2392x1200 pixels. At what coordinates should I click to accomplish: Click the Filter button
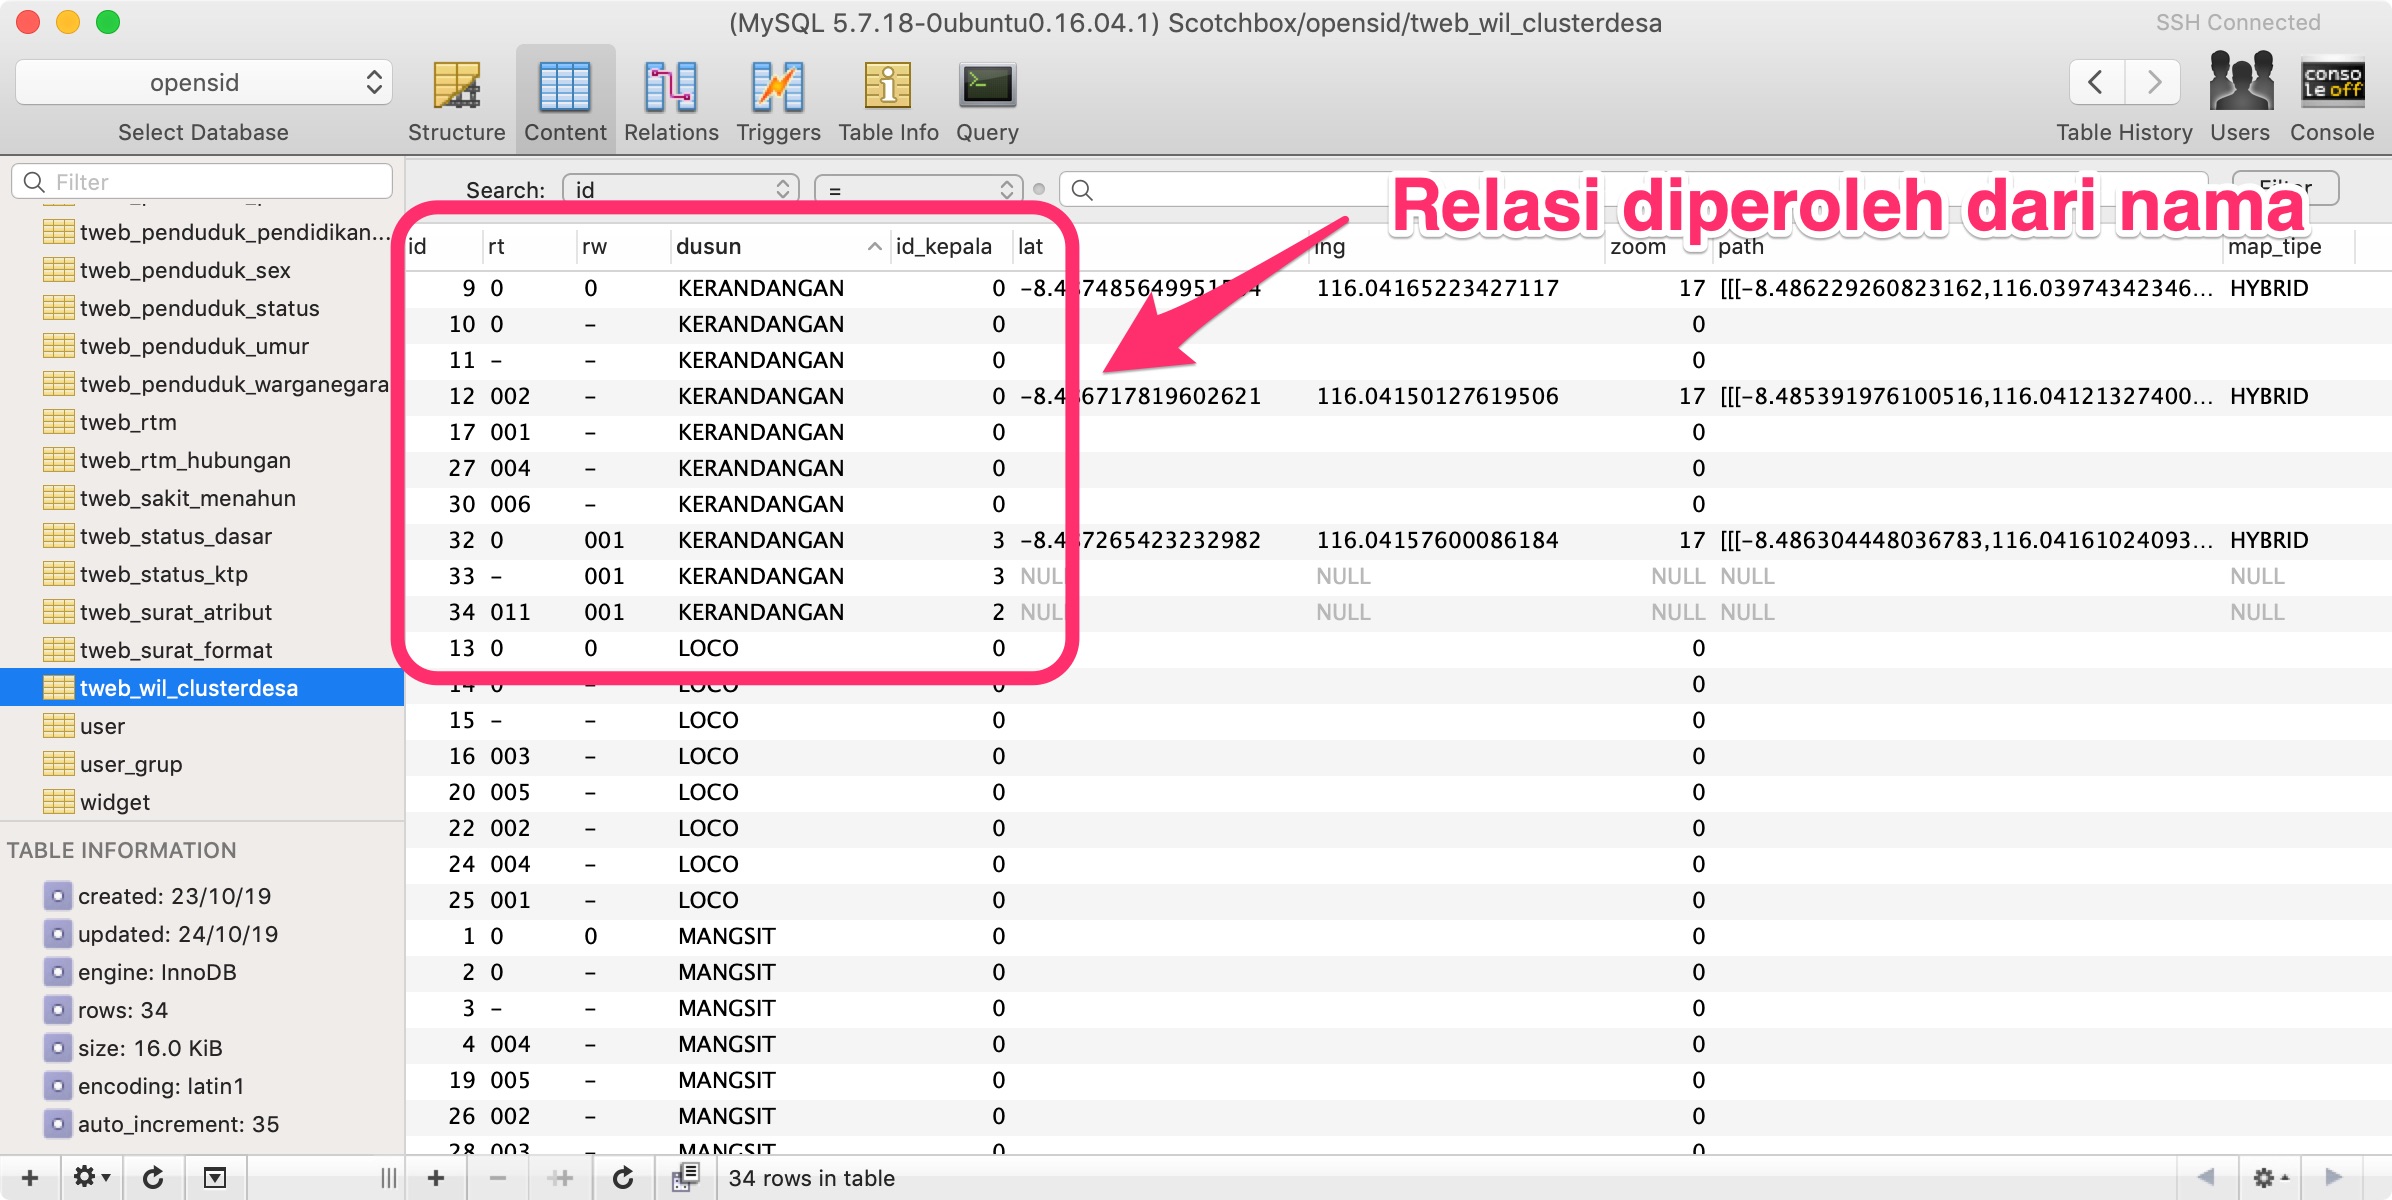pos(2285,187)
